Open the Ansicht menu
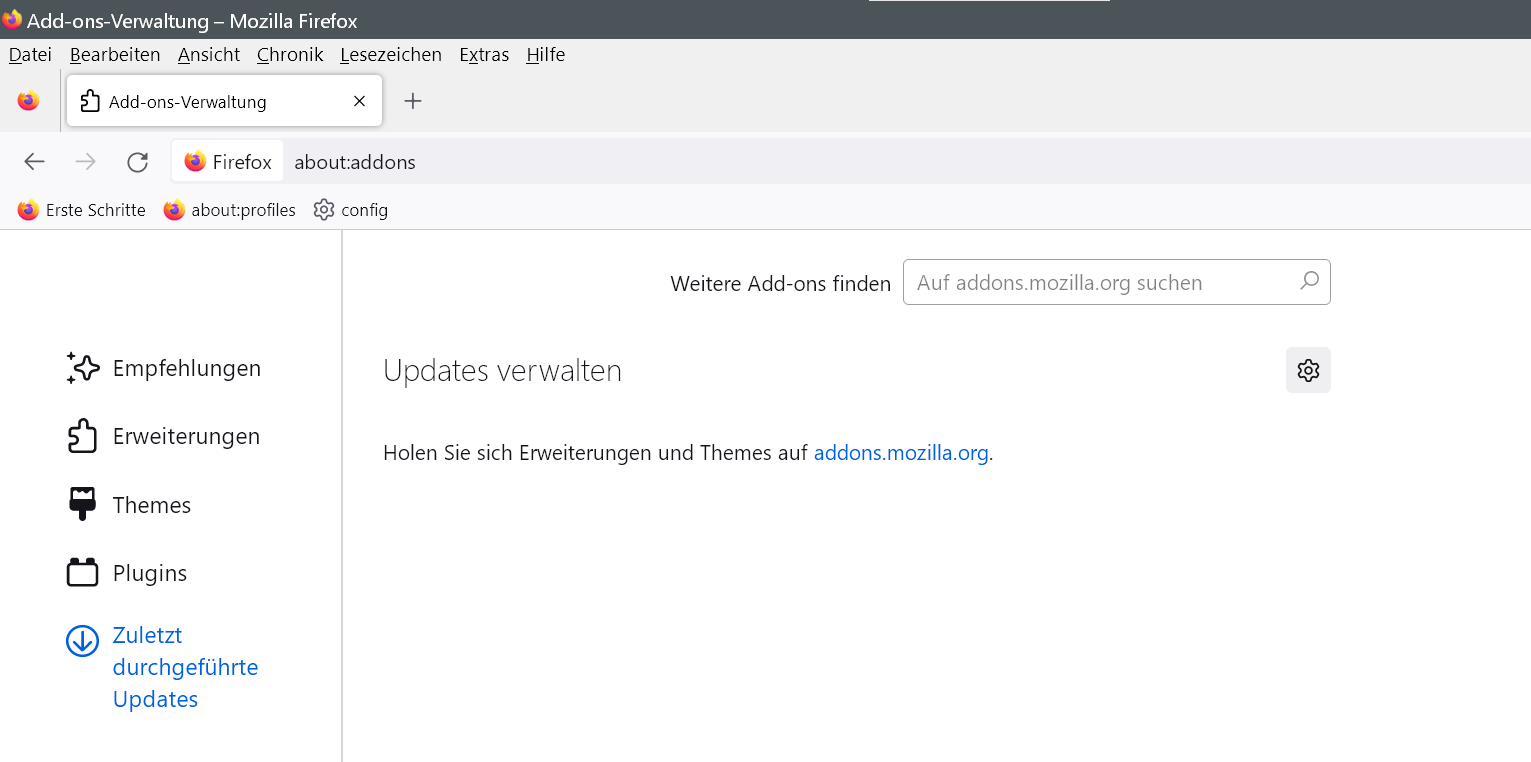1531x762 pixels. tap(209, 55)
